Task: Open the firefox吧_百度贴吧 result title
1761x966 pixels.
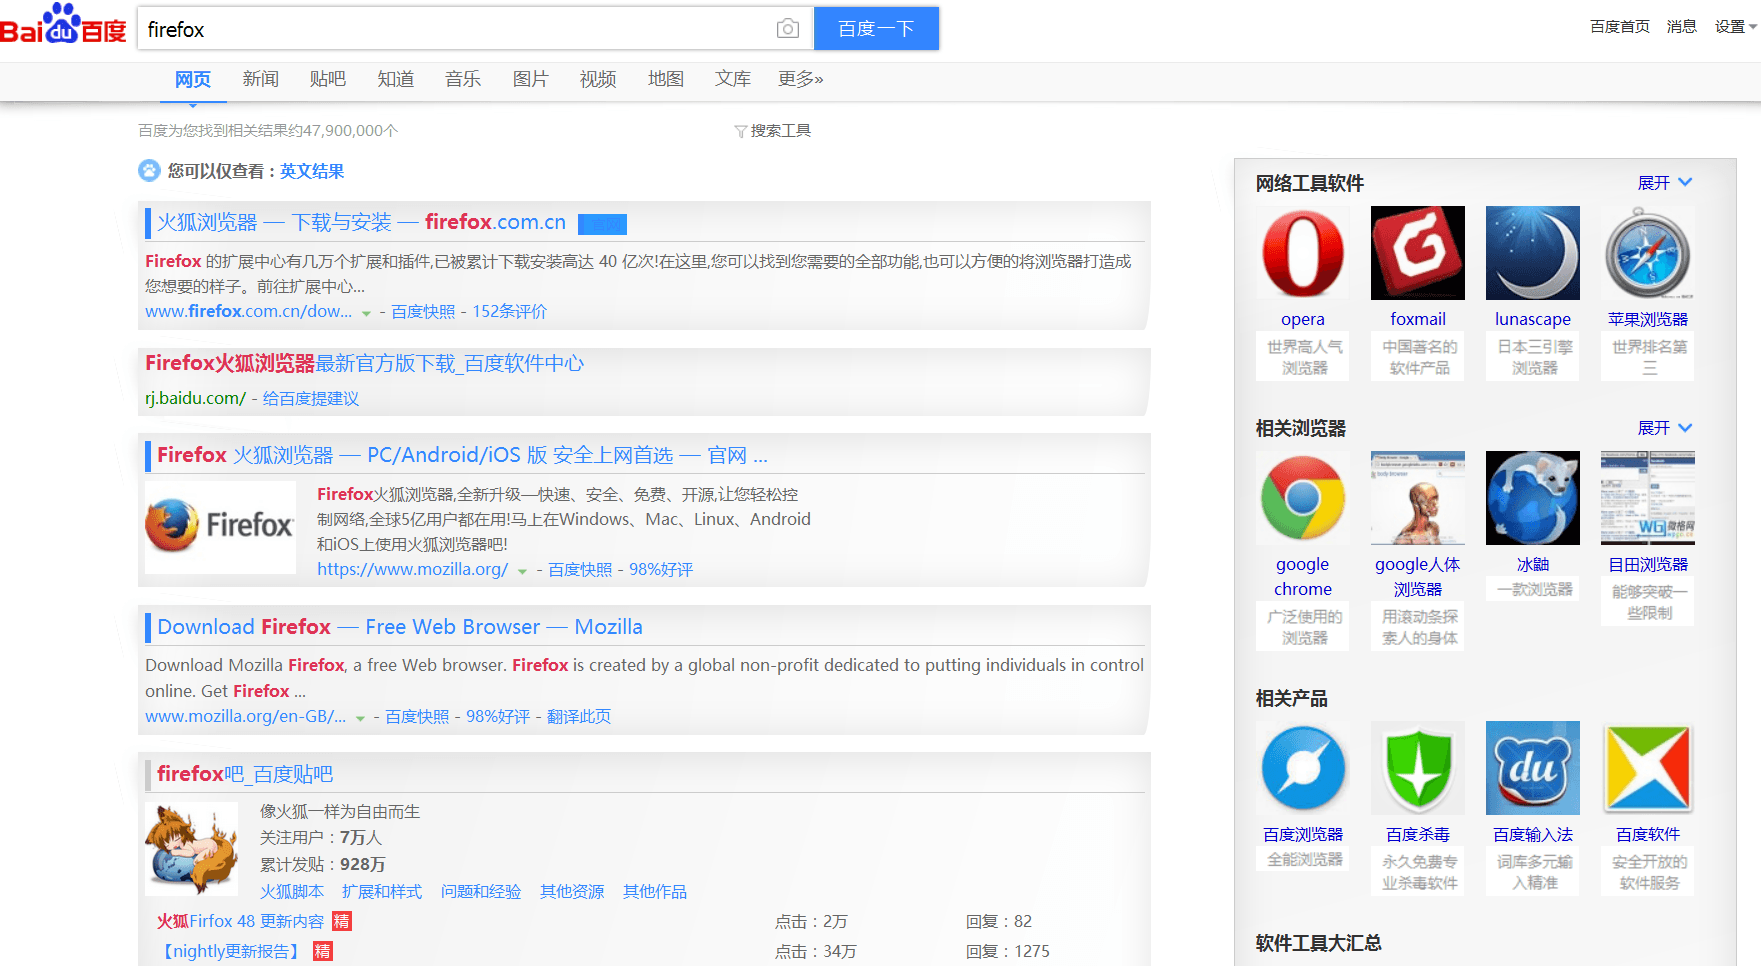Action: pyautogui.click(x=245, y=774)
